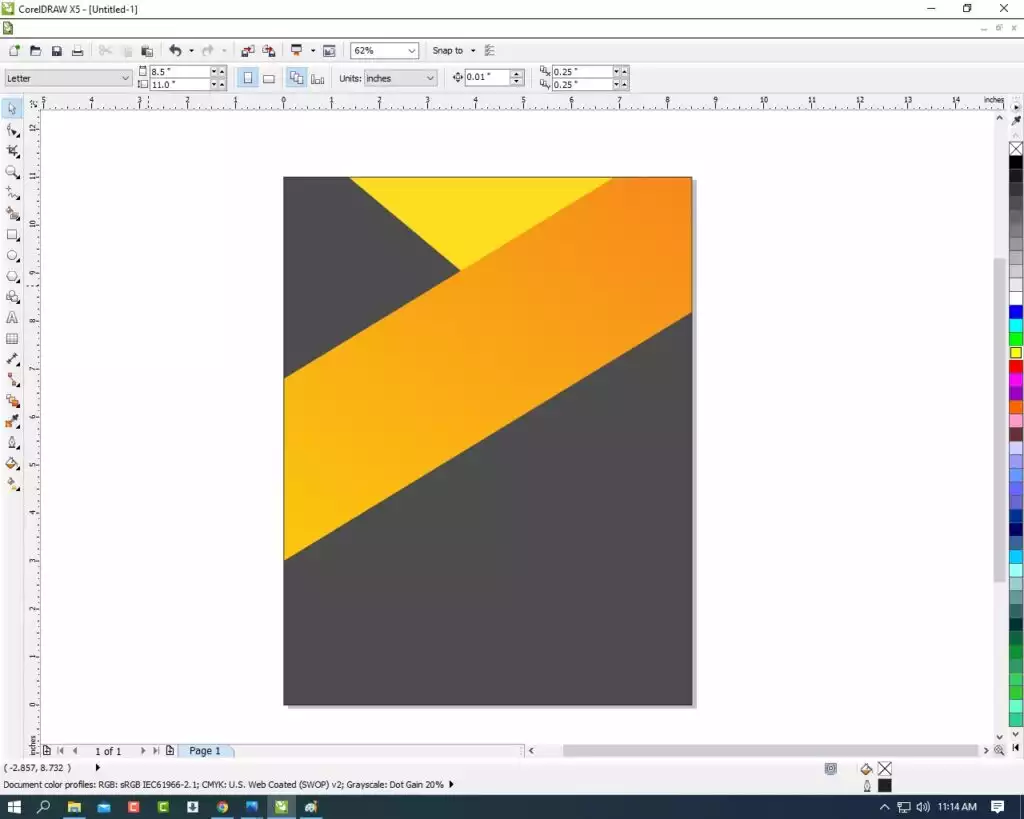Click the duplicate distance Y field
This screenshot has height=819, width=1024.
tap(582, 84)
